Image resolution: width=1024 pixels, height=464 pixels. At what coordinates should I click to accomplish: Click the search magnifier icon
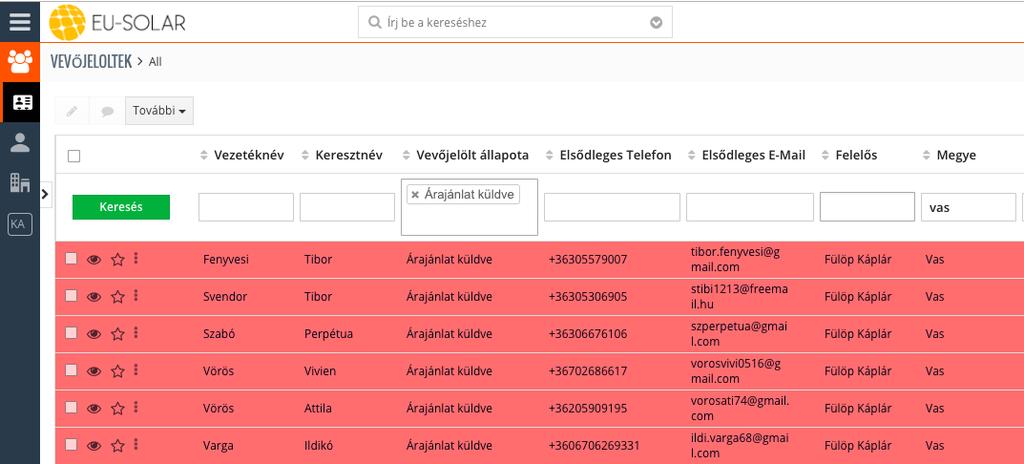point(375,22)
